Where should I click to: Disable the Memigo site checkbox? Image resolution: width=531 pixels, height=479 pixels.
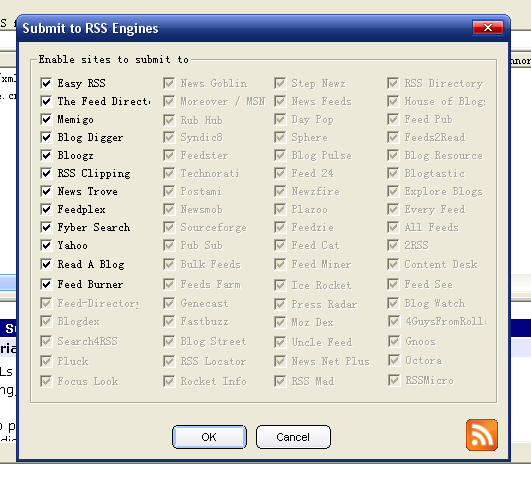[x=46, y=119]
